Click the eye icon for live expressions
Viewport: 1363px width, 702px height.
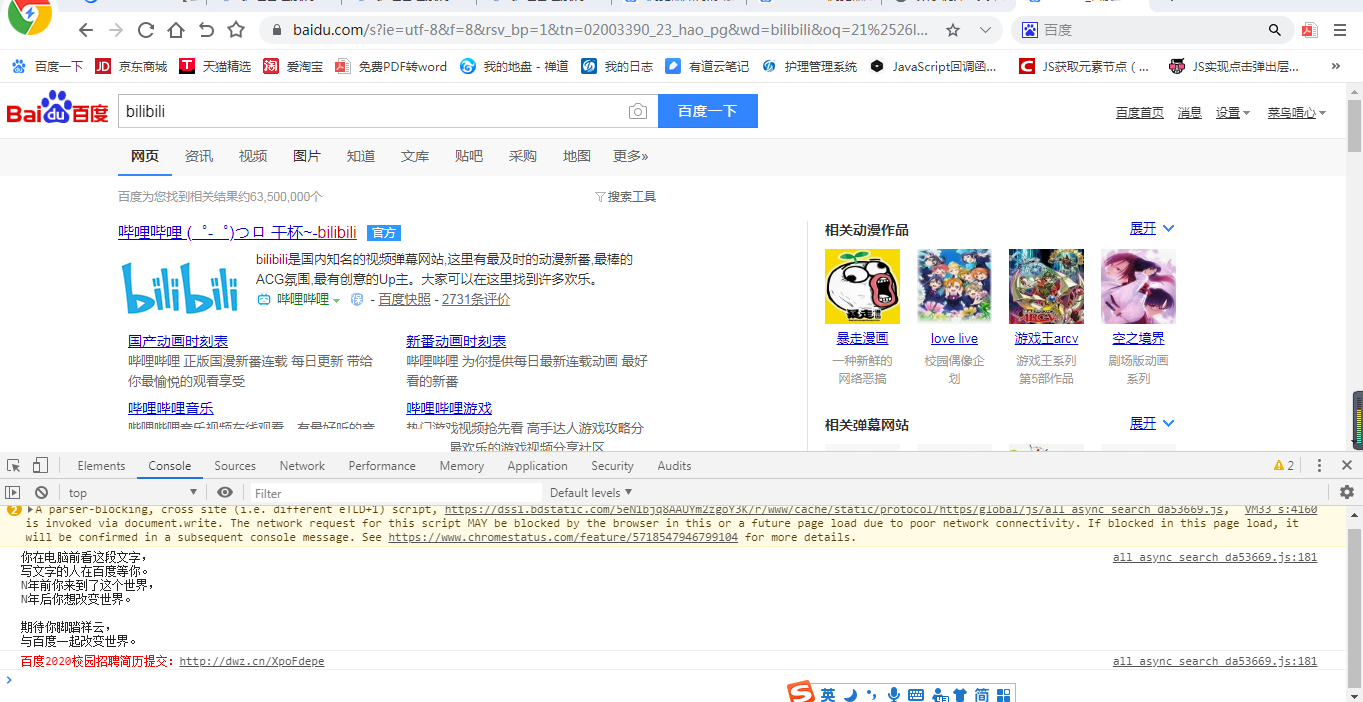coord(225,493)
